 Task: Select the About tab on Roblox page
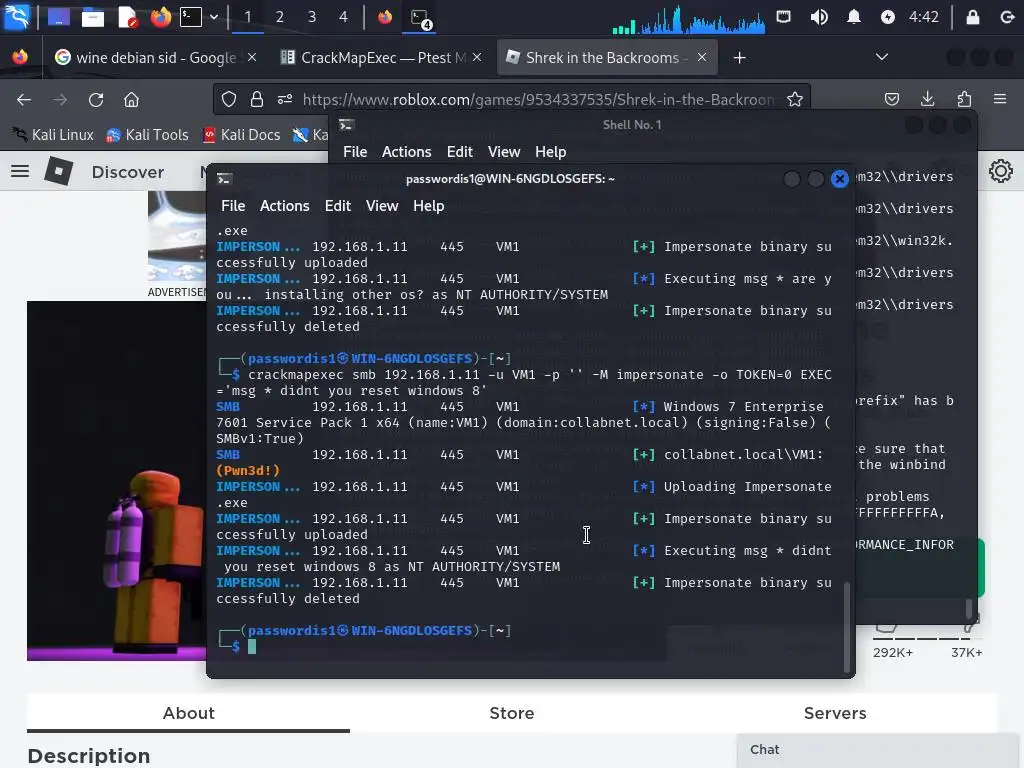pos(189,713)
